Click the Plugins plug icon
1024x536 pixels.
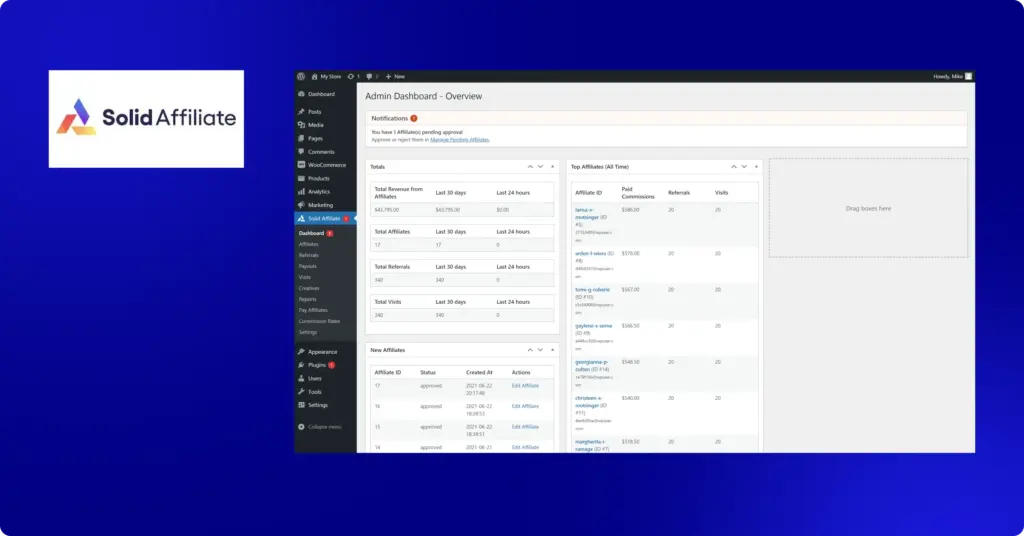click(x=301, y=365)
